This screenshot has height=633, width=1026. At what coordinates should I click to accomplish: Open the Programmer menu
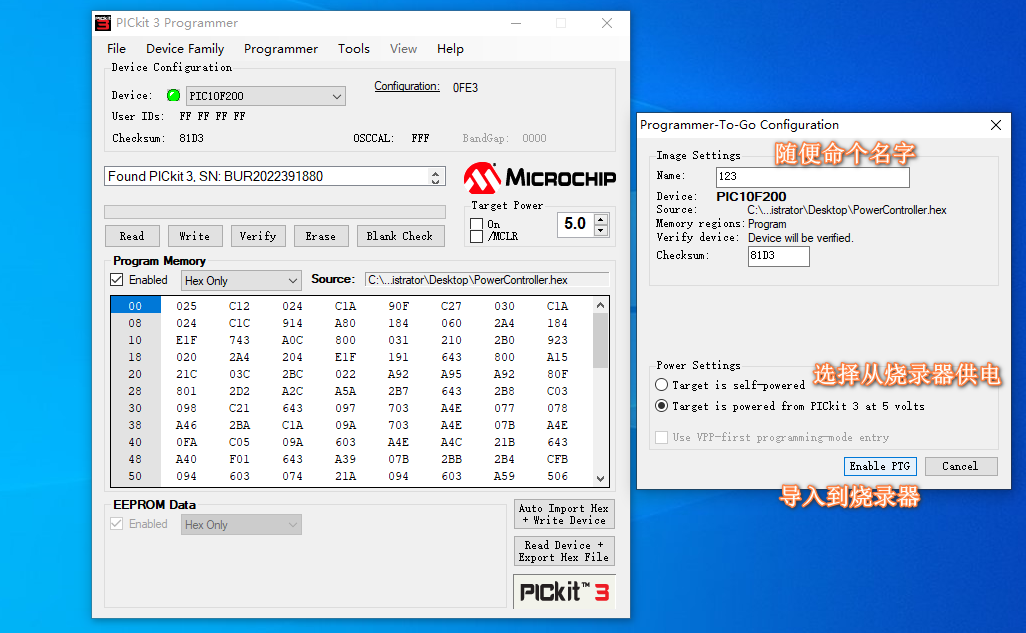281,48
